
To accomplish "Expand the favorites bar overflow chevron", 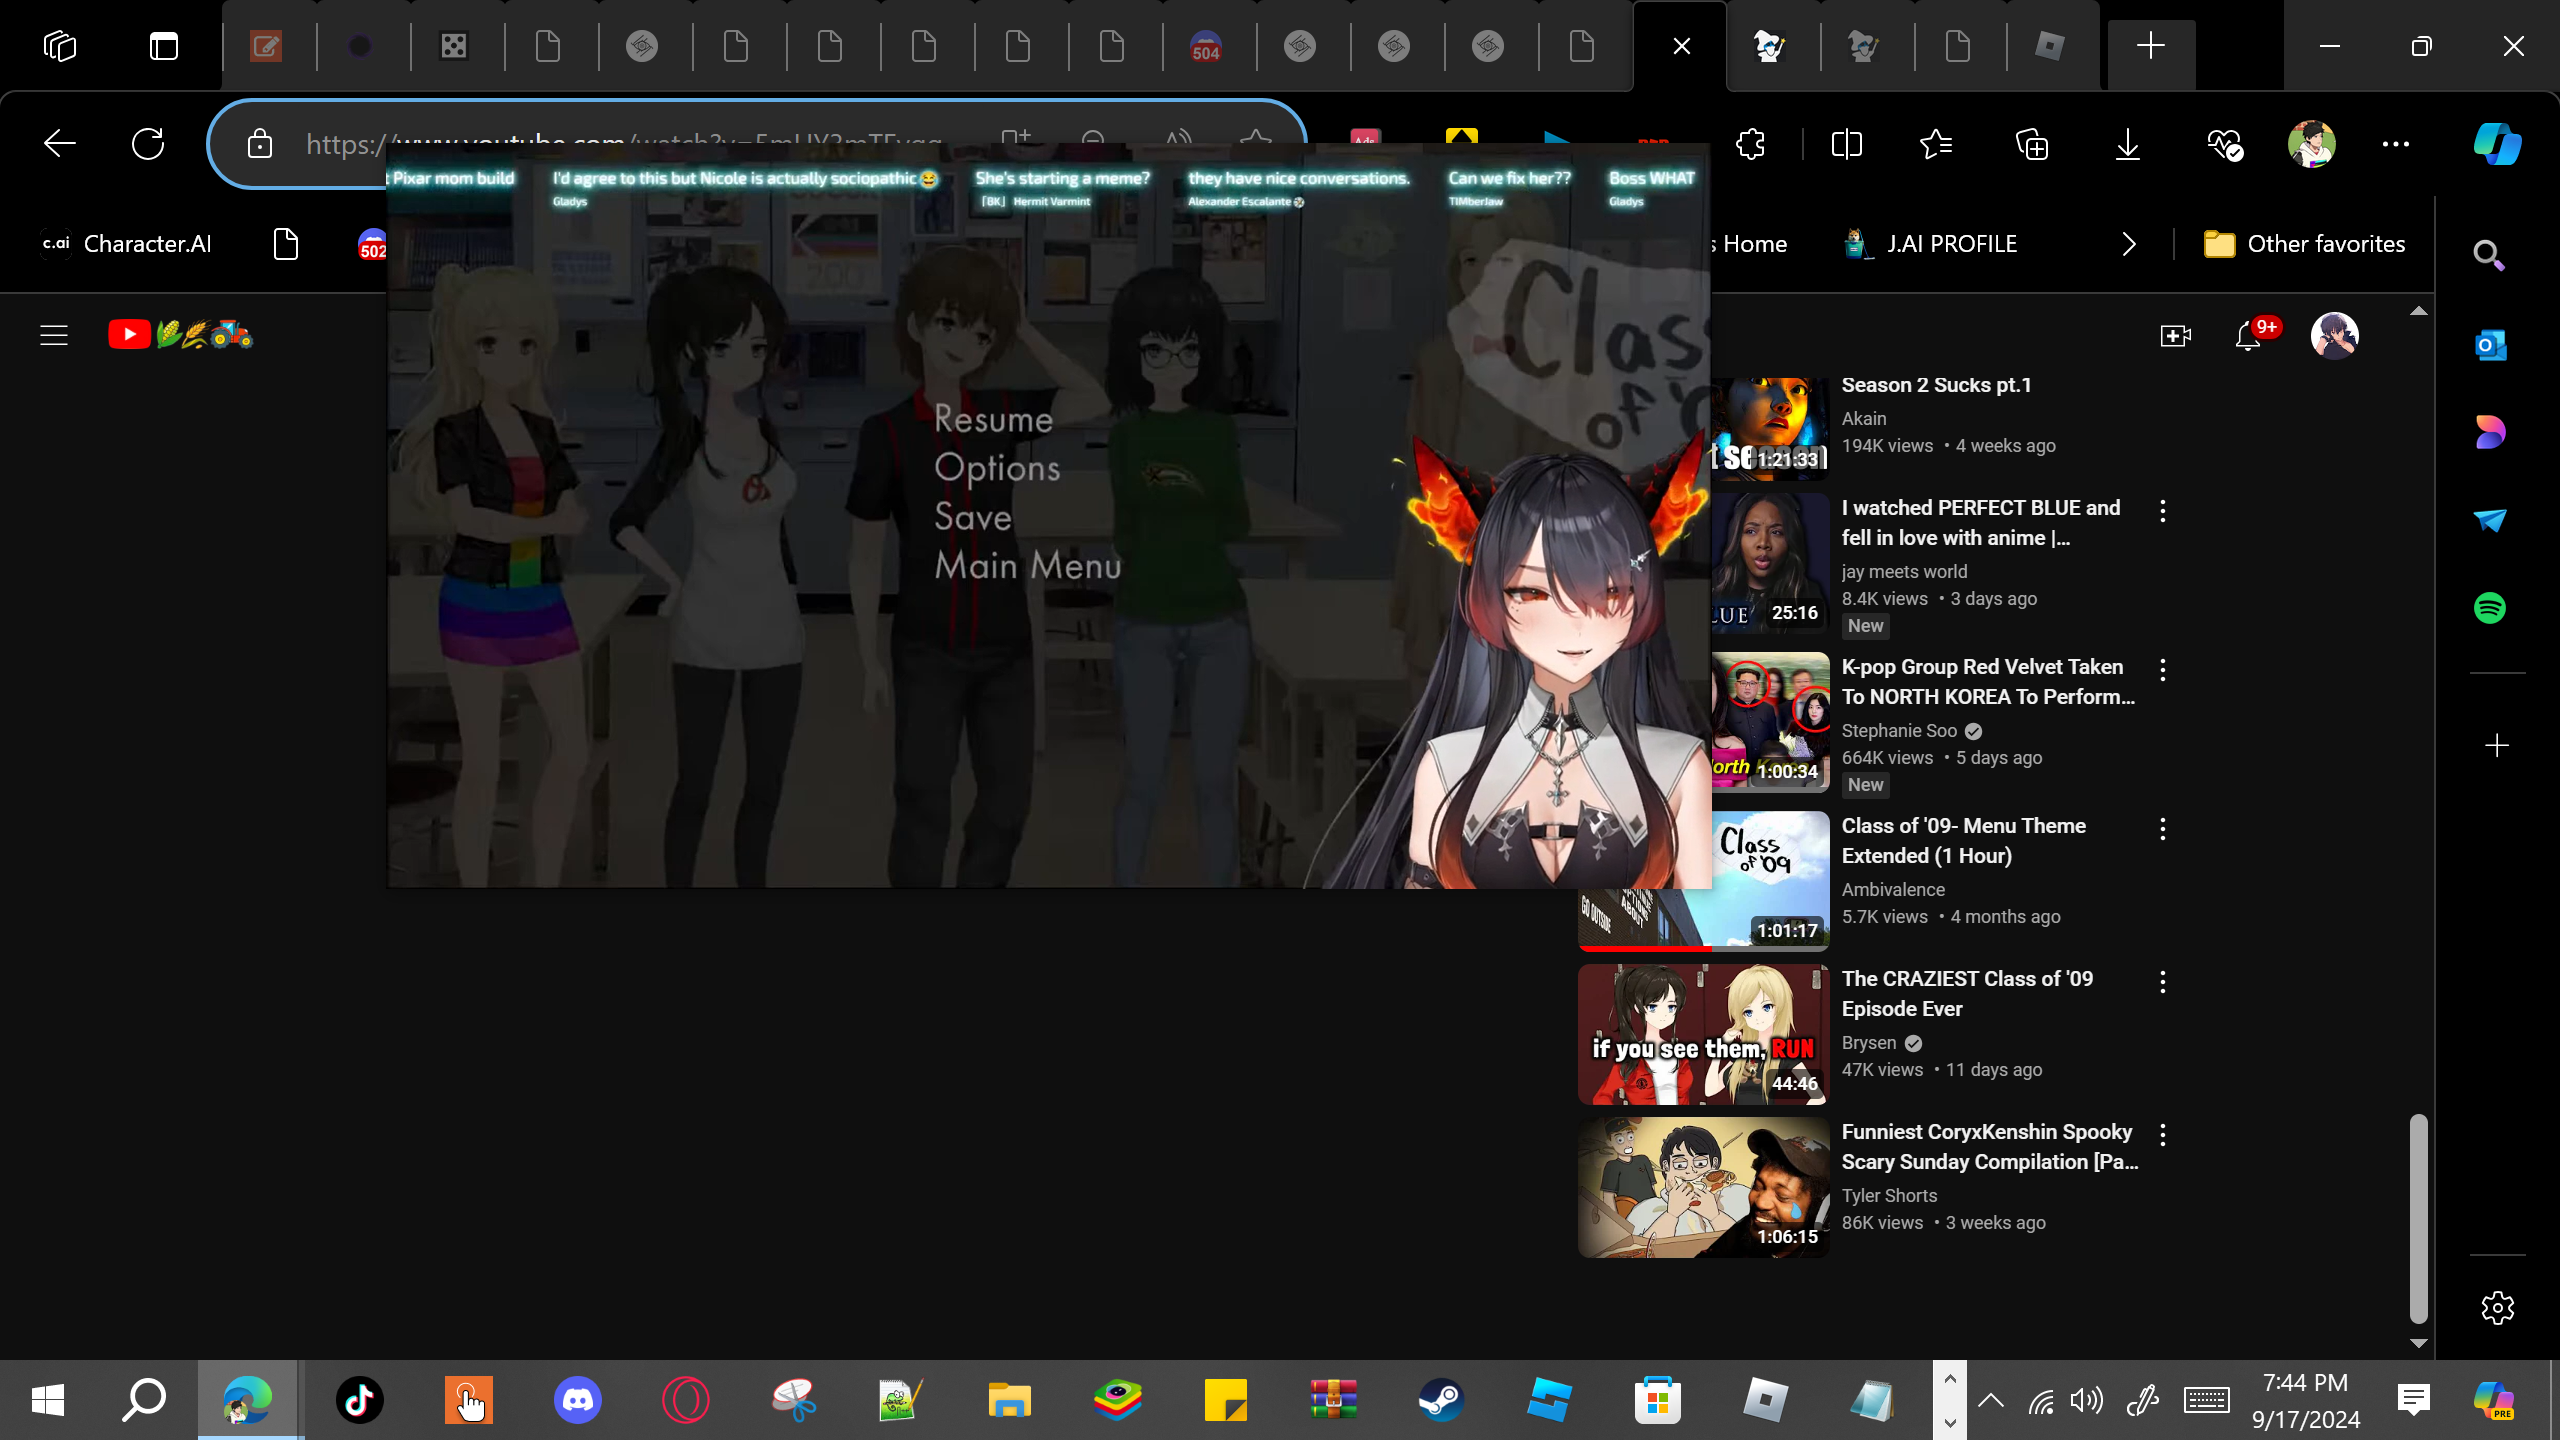I will (2129, 244).
